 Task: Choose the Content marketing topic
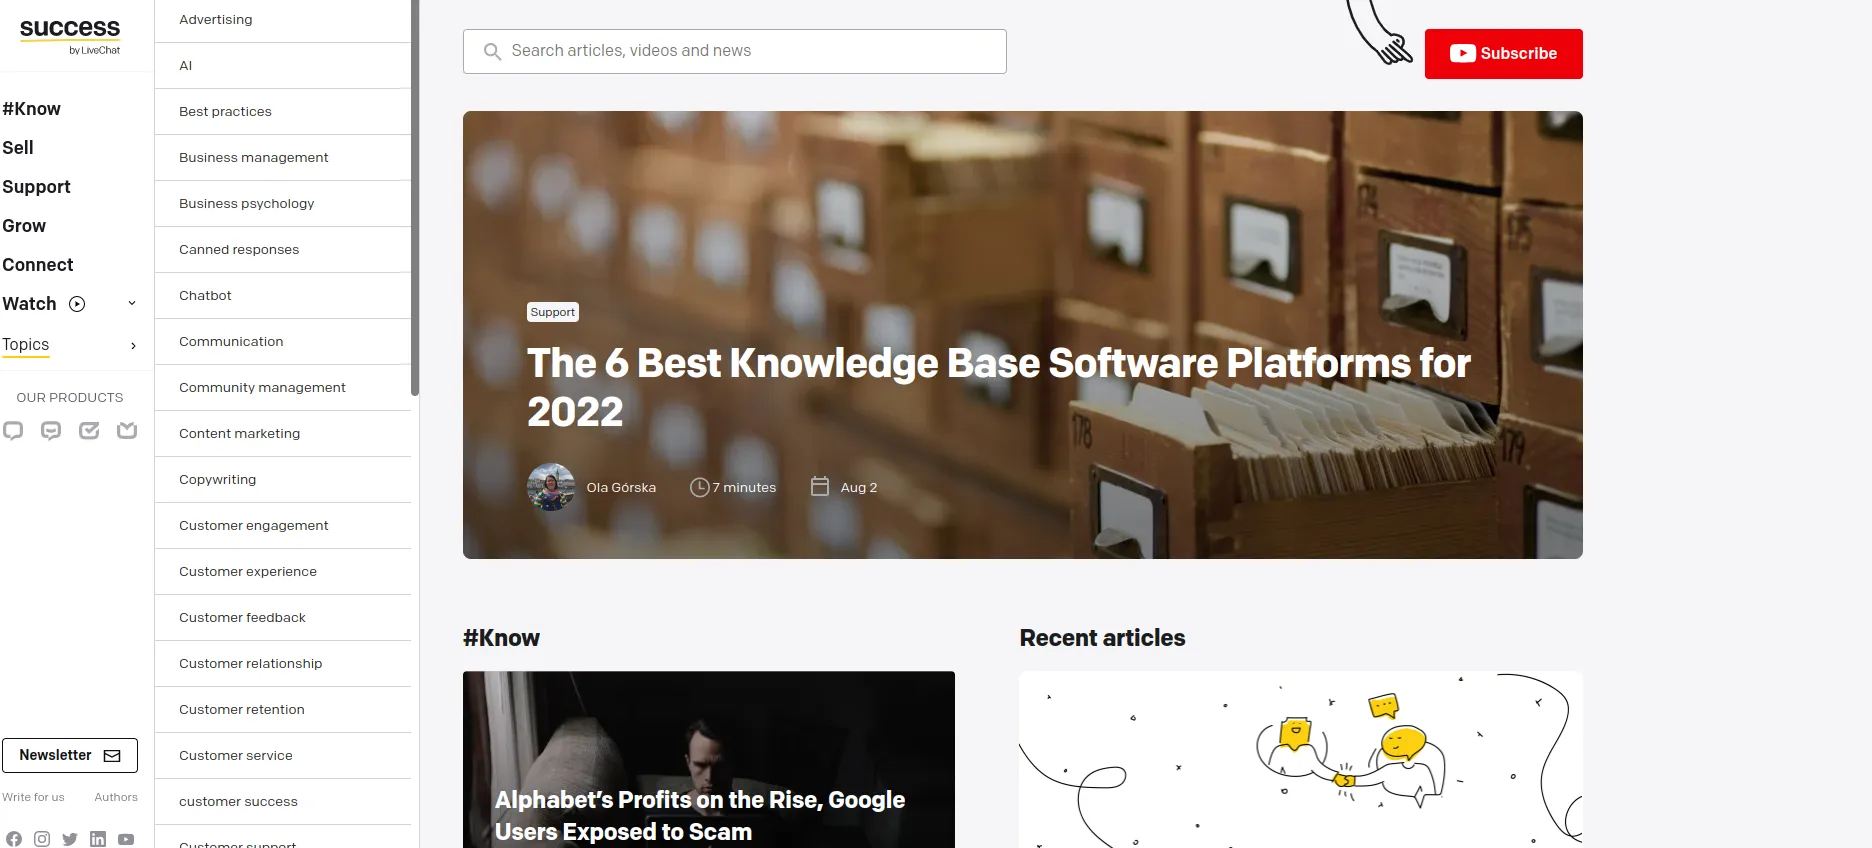point(239,434)
